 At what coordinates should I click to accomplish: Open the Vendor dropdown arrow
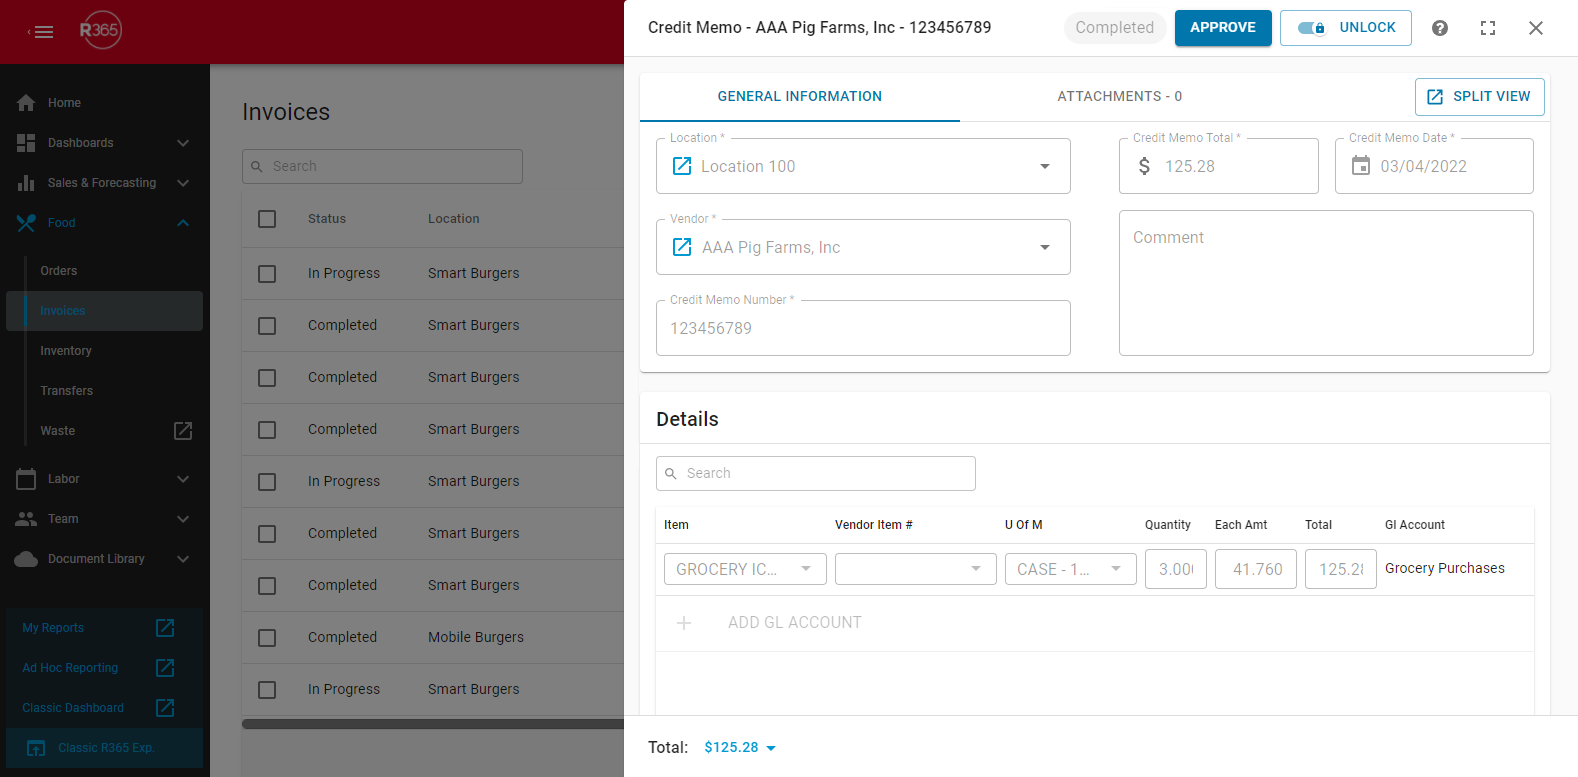(x=1045, y=247)
